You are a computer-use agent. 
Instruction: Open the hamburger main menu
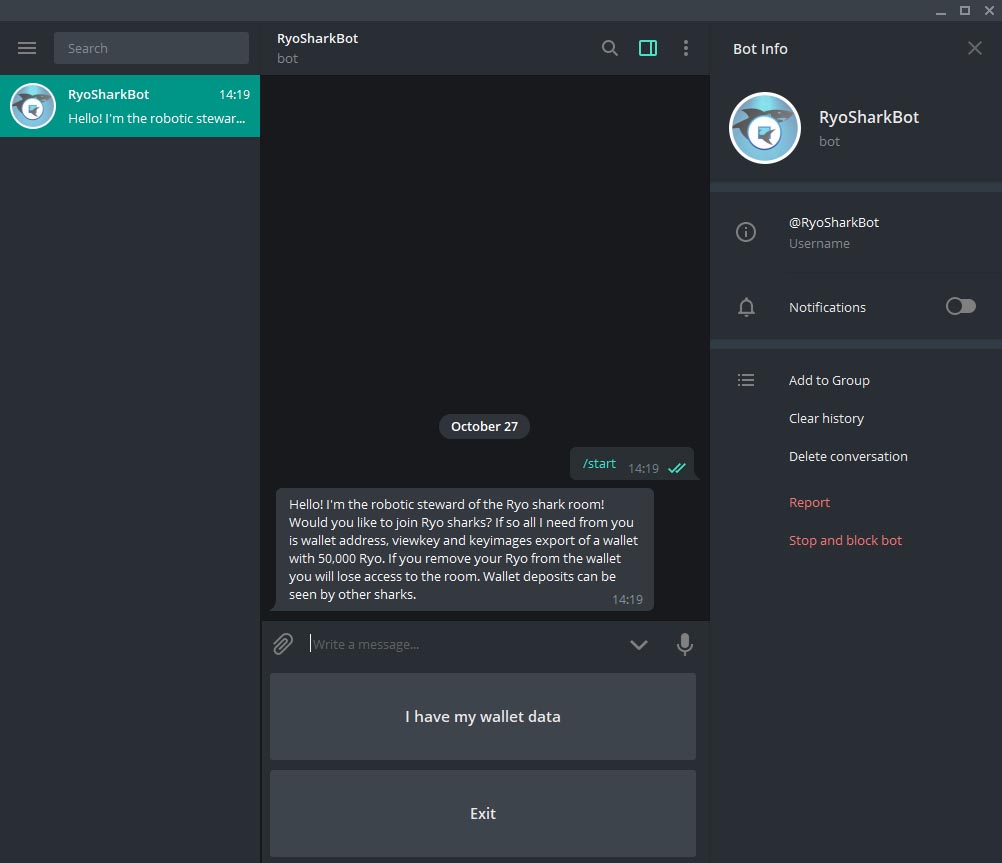27,48
